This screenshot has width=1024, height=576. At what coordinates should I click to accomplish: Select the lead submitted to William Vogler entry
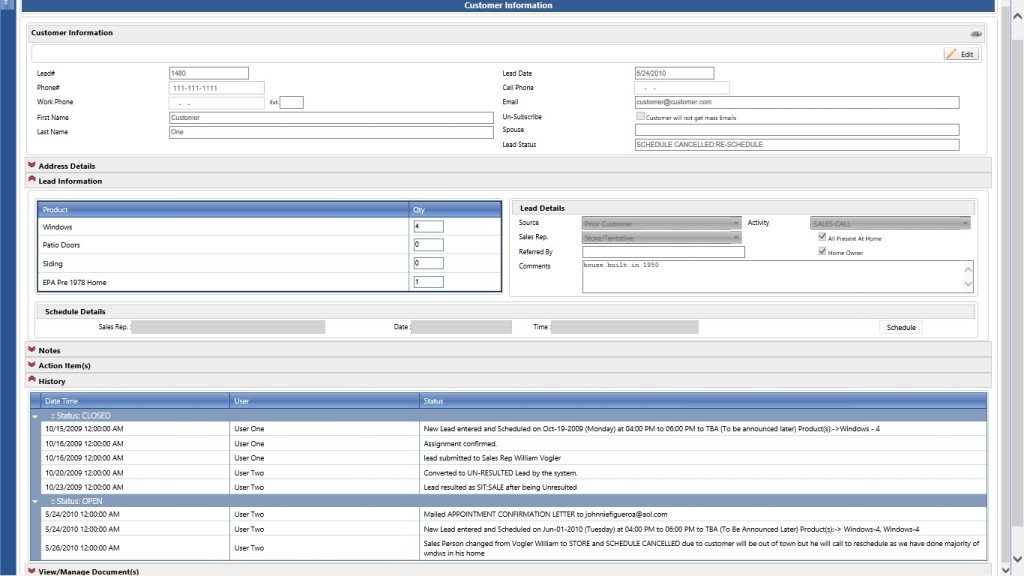513,458
